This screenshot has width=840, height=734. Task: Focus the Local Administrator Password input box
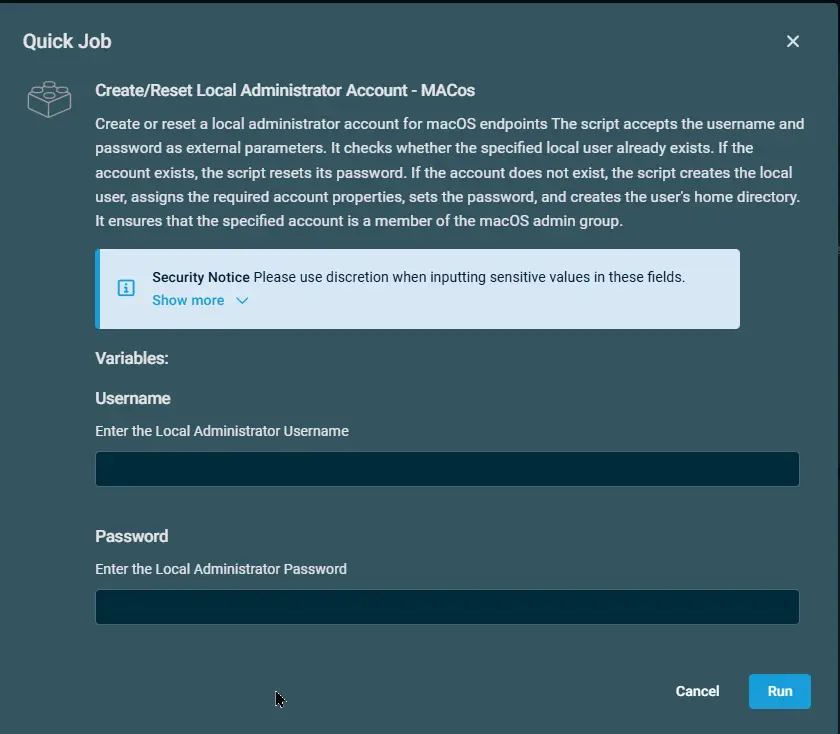tap(447, 607)
